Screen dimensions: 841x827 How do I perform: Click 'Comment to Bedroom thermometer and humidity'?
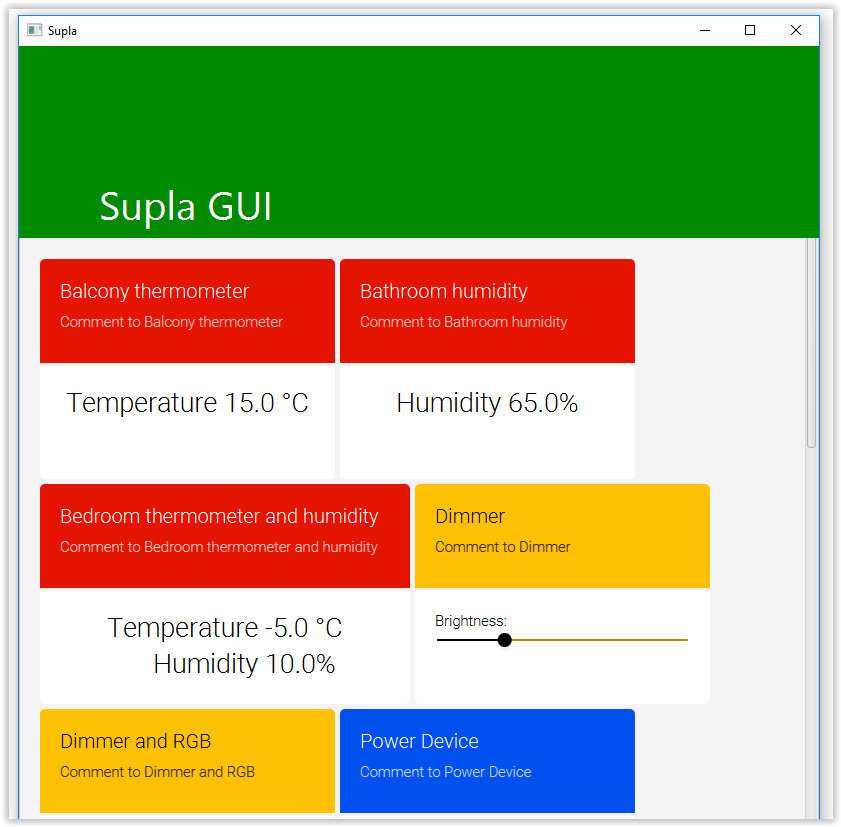(219, 547)
